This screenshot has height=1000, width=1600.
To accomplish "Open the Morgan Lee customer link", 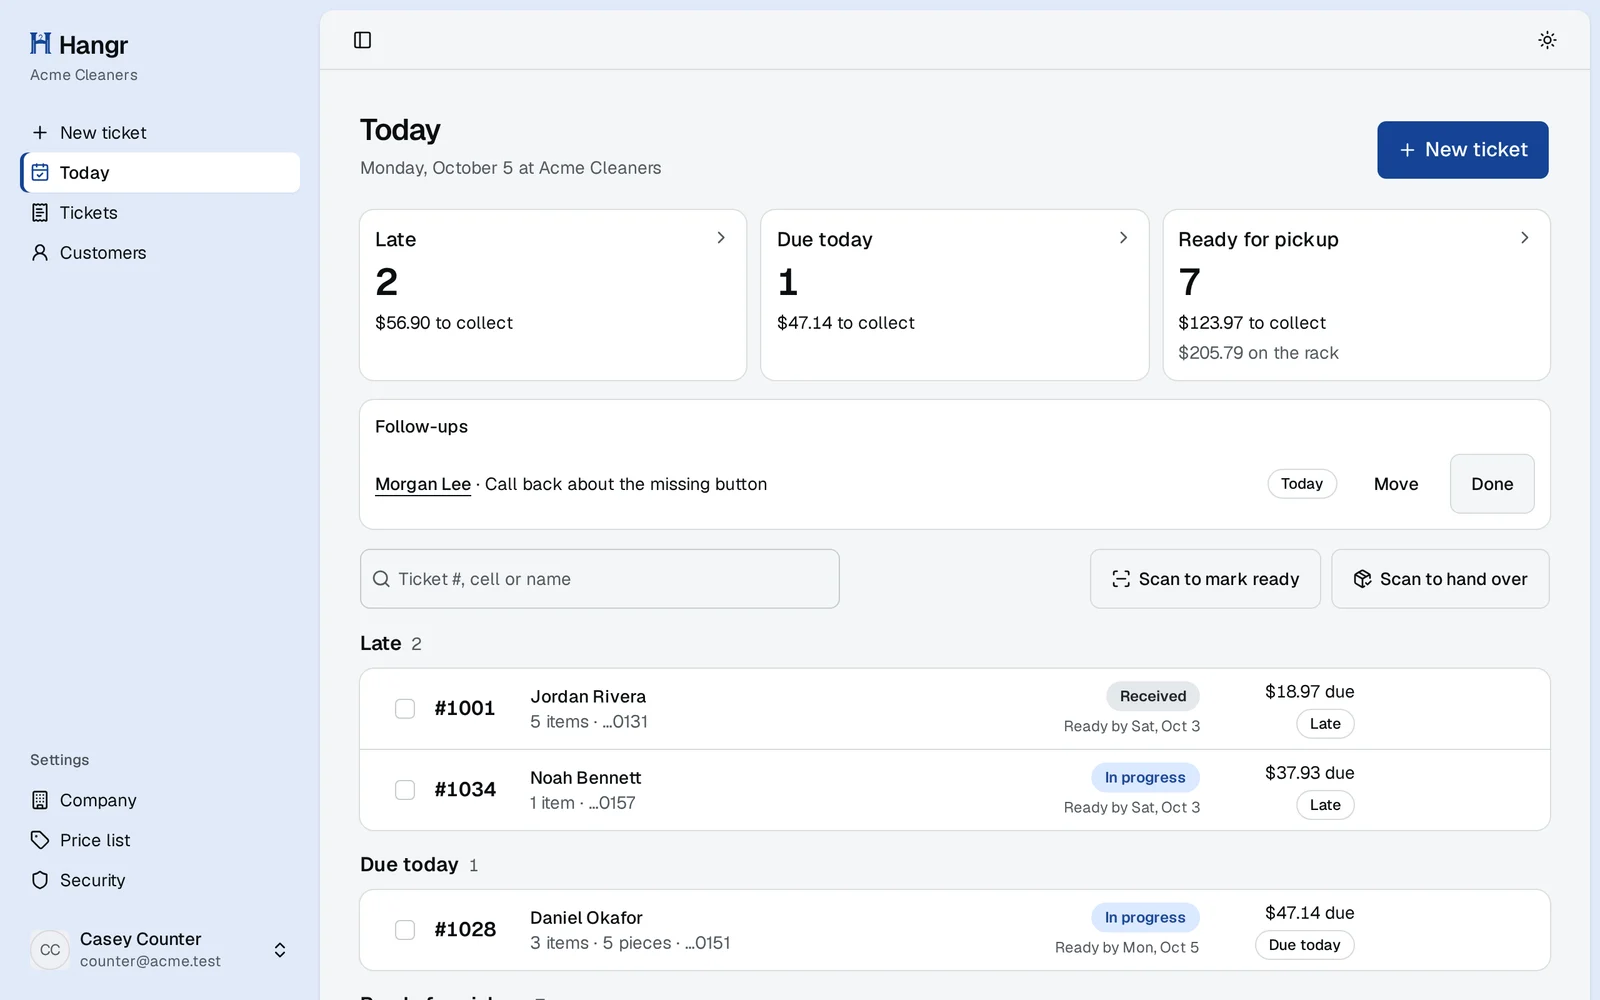I will coord(423,484).
